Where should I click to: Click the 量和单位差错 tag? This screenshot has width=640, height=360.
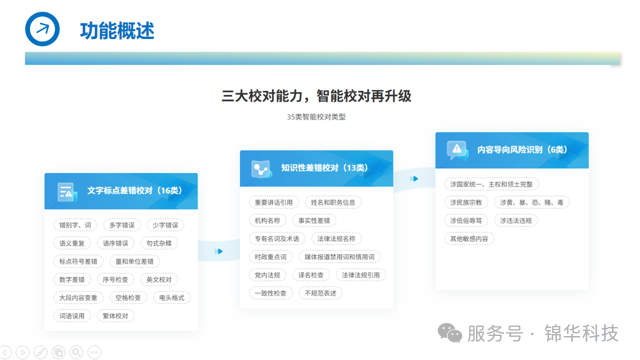(x=135, y=261)
